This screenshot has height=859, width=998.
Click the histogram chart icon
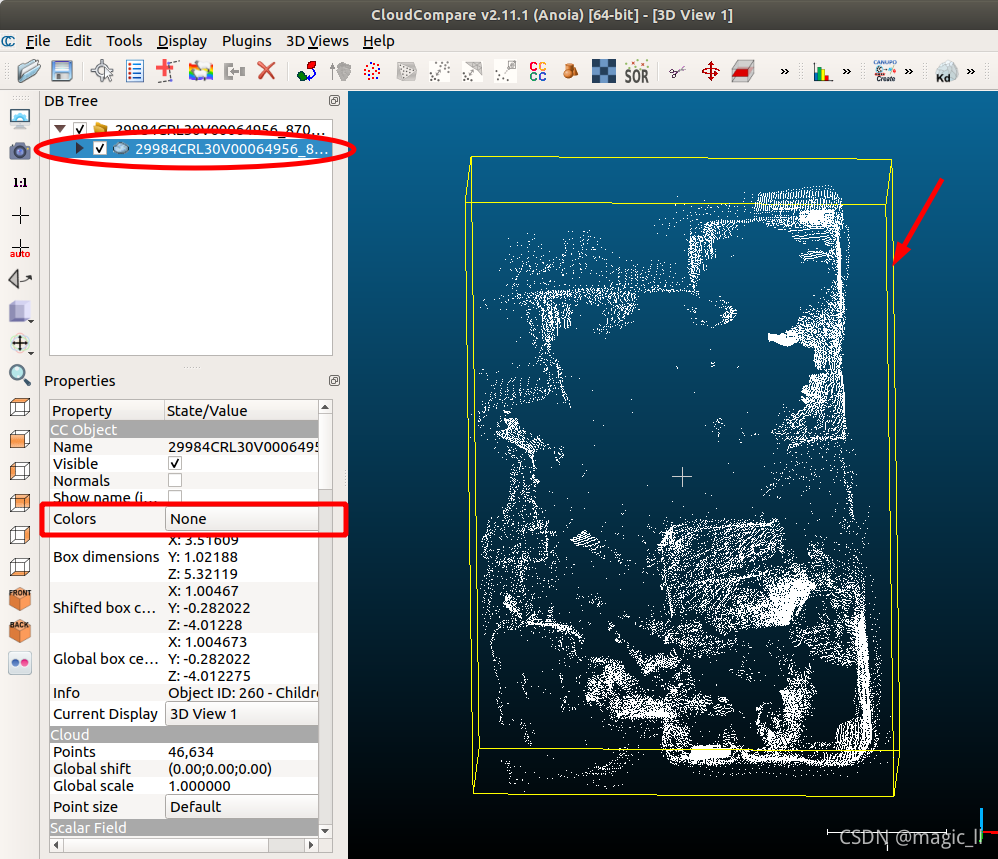point(822,72)
